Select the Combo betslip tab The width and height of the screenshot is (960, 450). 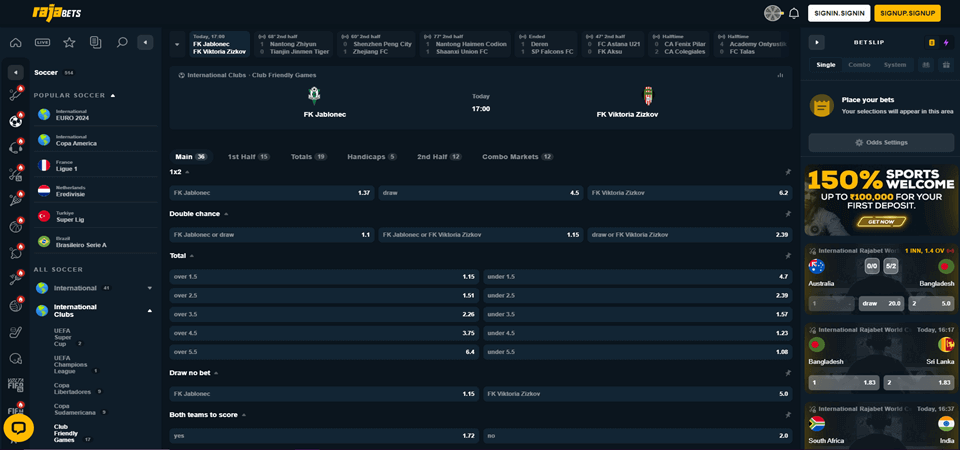(x=859, y=65)
